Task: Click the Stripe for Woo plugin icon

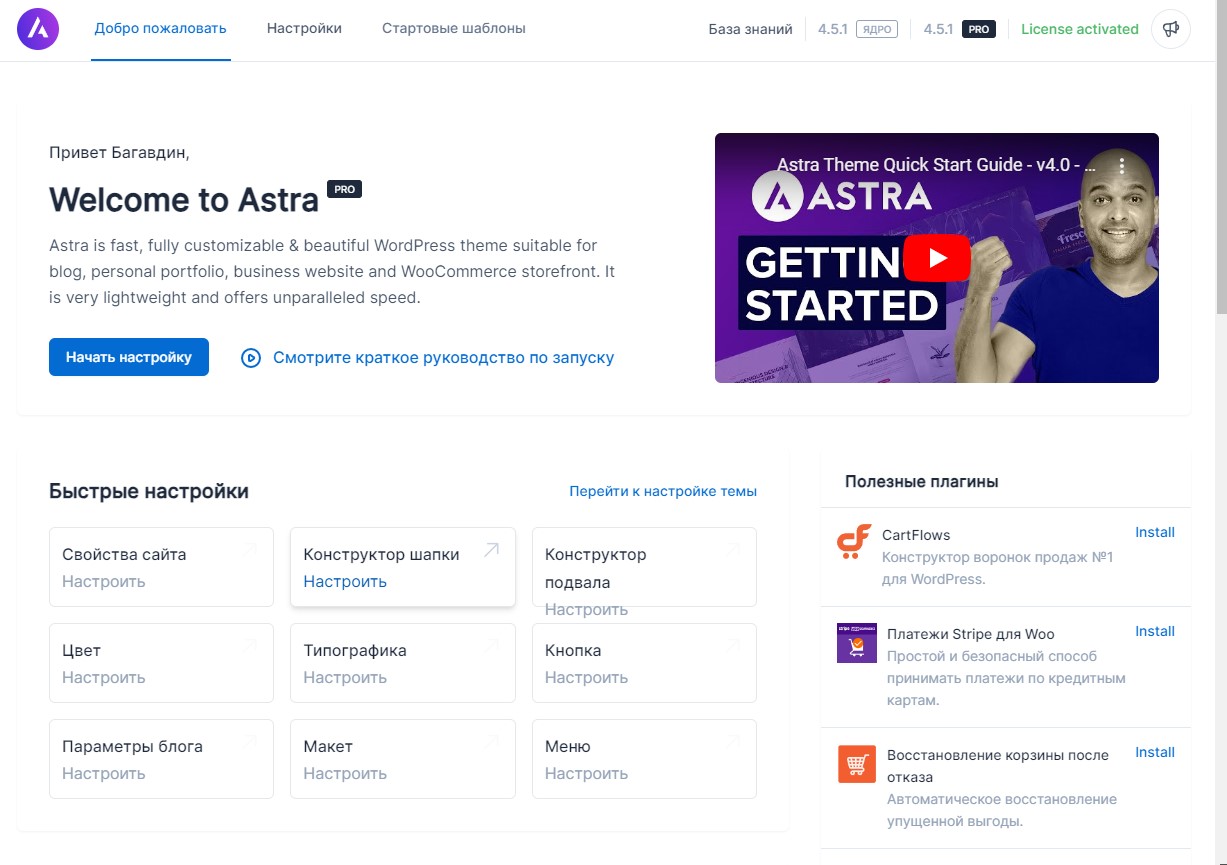Action: click(x=856, y=643)
